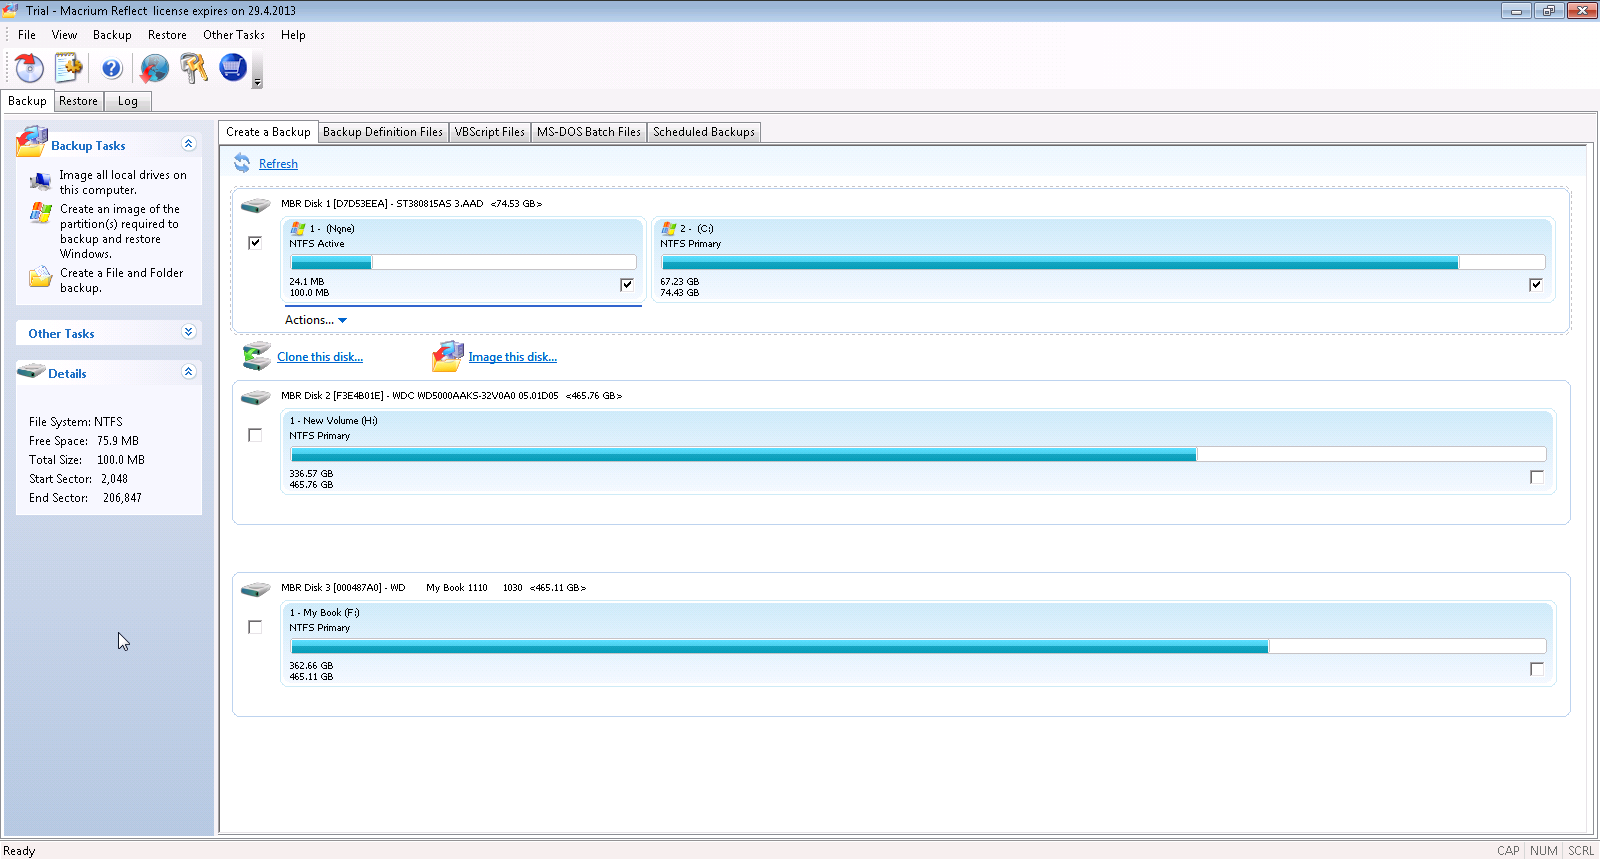Select the Create a Backup tab
1600x859 pixels.
pos(268,132)
